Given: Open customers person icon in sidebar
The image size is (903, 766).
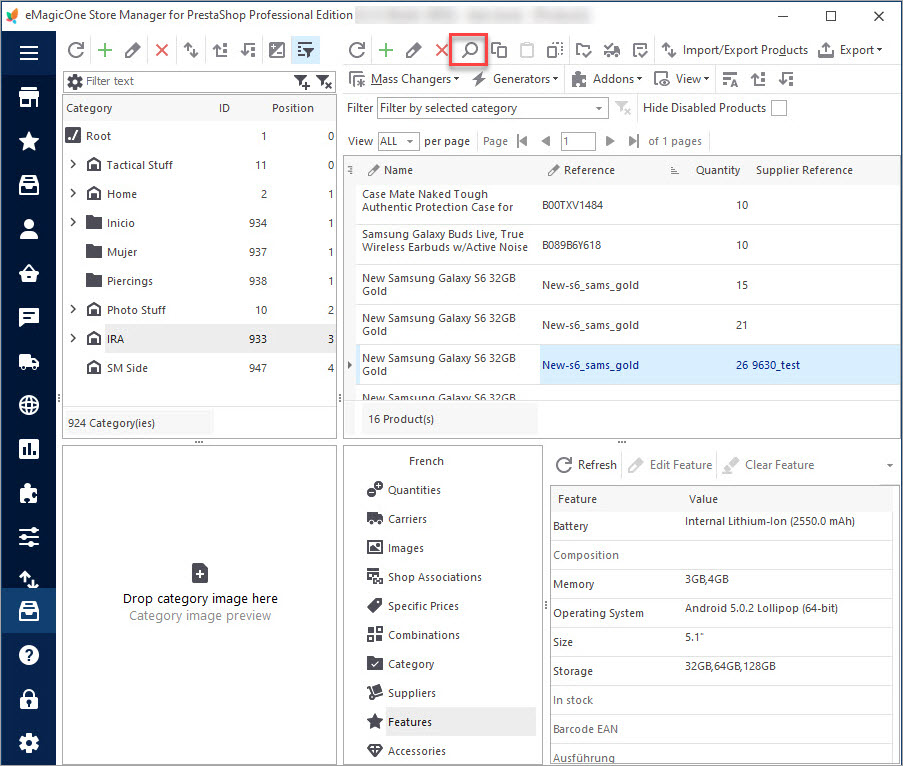Looking at the screenshot, I should pos(29,229).
